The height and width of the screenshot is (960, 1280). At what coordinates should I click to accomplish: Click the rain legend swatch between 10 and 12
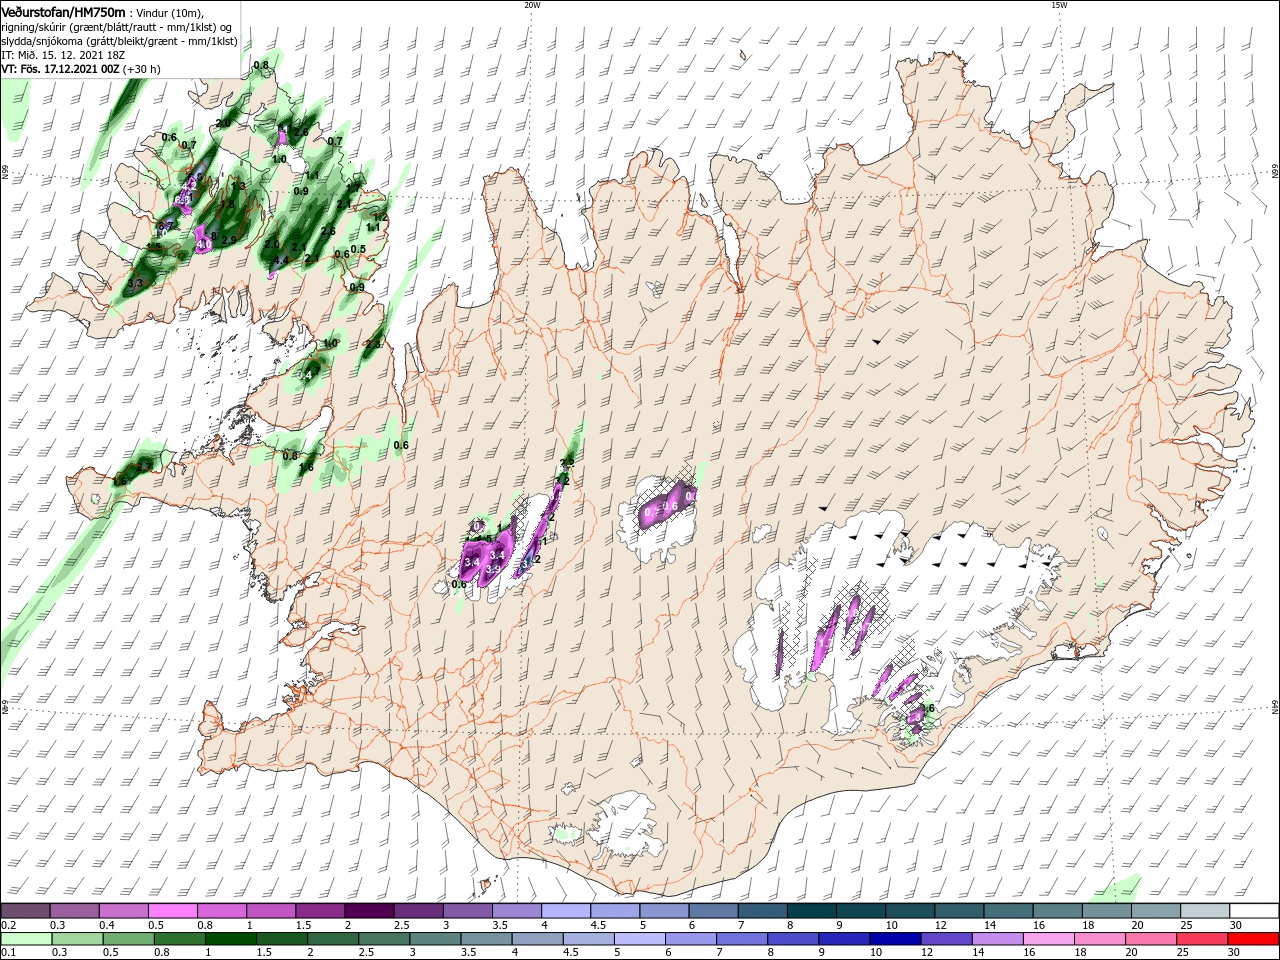[896, 939]
